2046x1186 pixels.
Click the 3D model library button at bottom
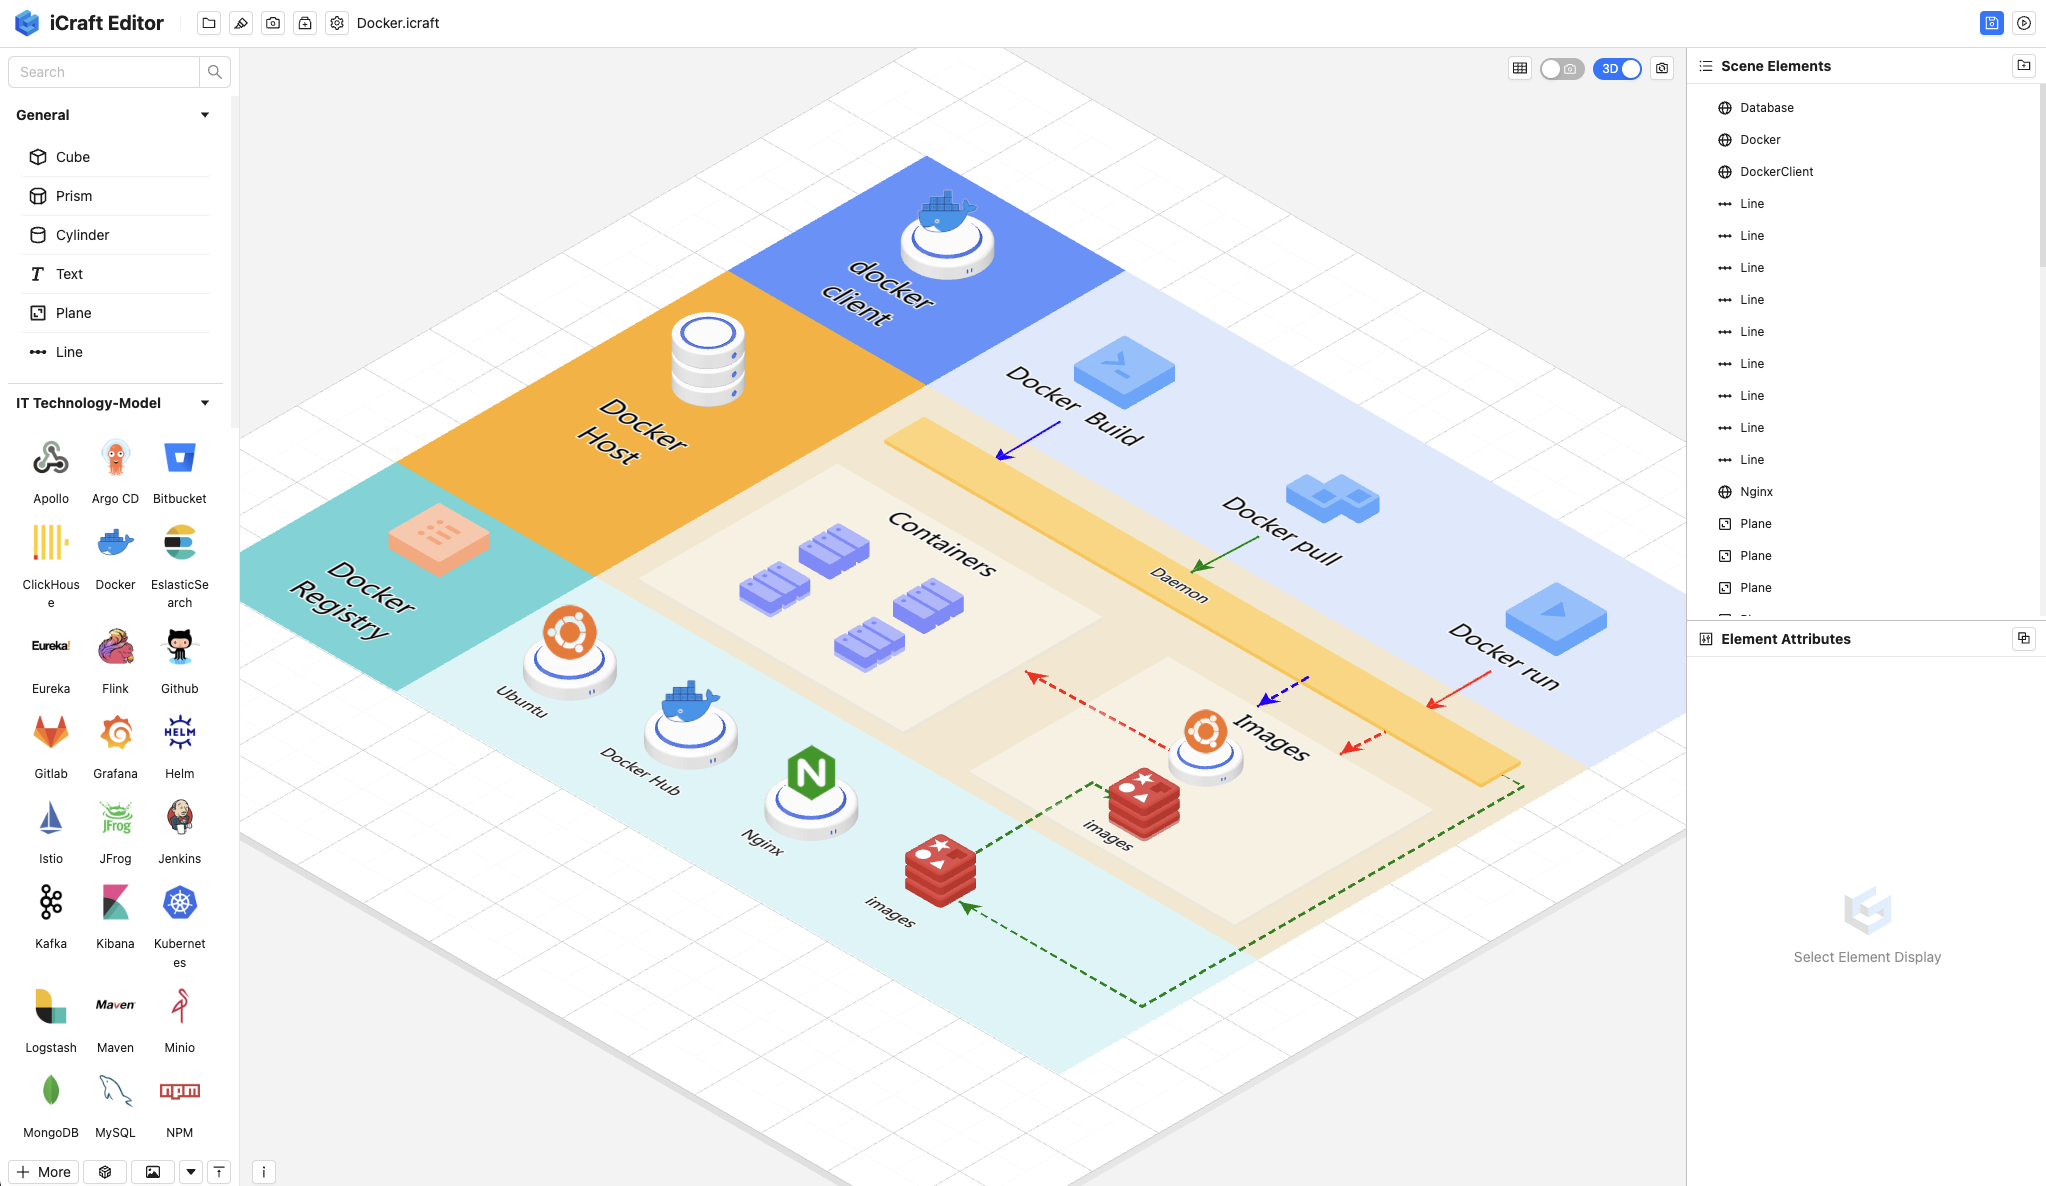click(x=105, y=1172)
